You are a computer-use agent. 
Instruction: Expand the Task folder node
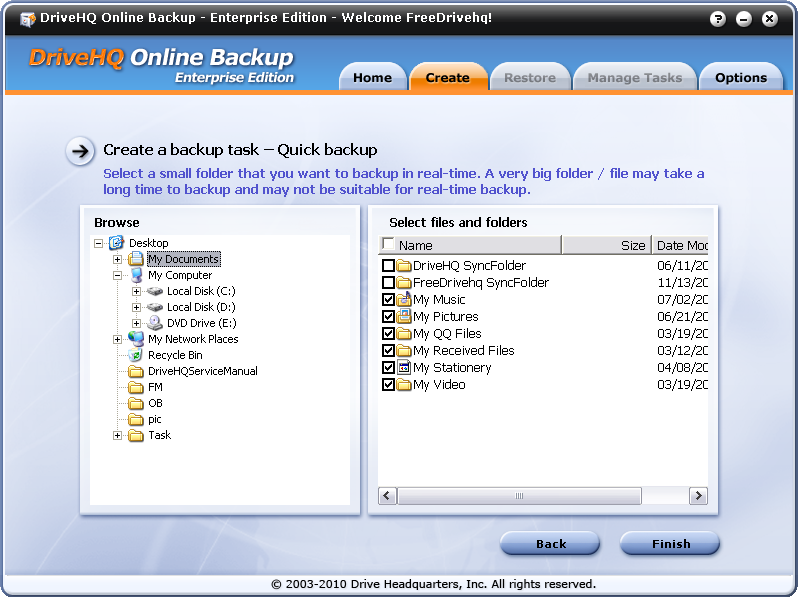click(118, 435)
